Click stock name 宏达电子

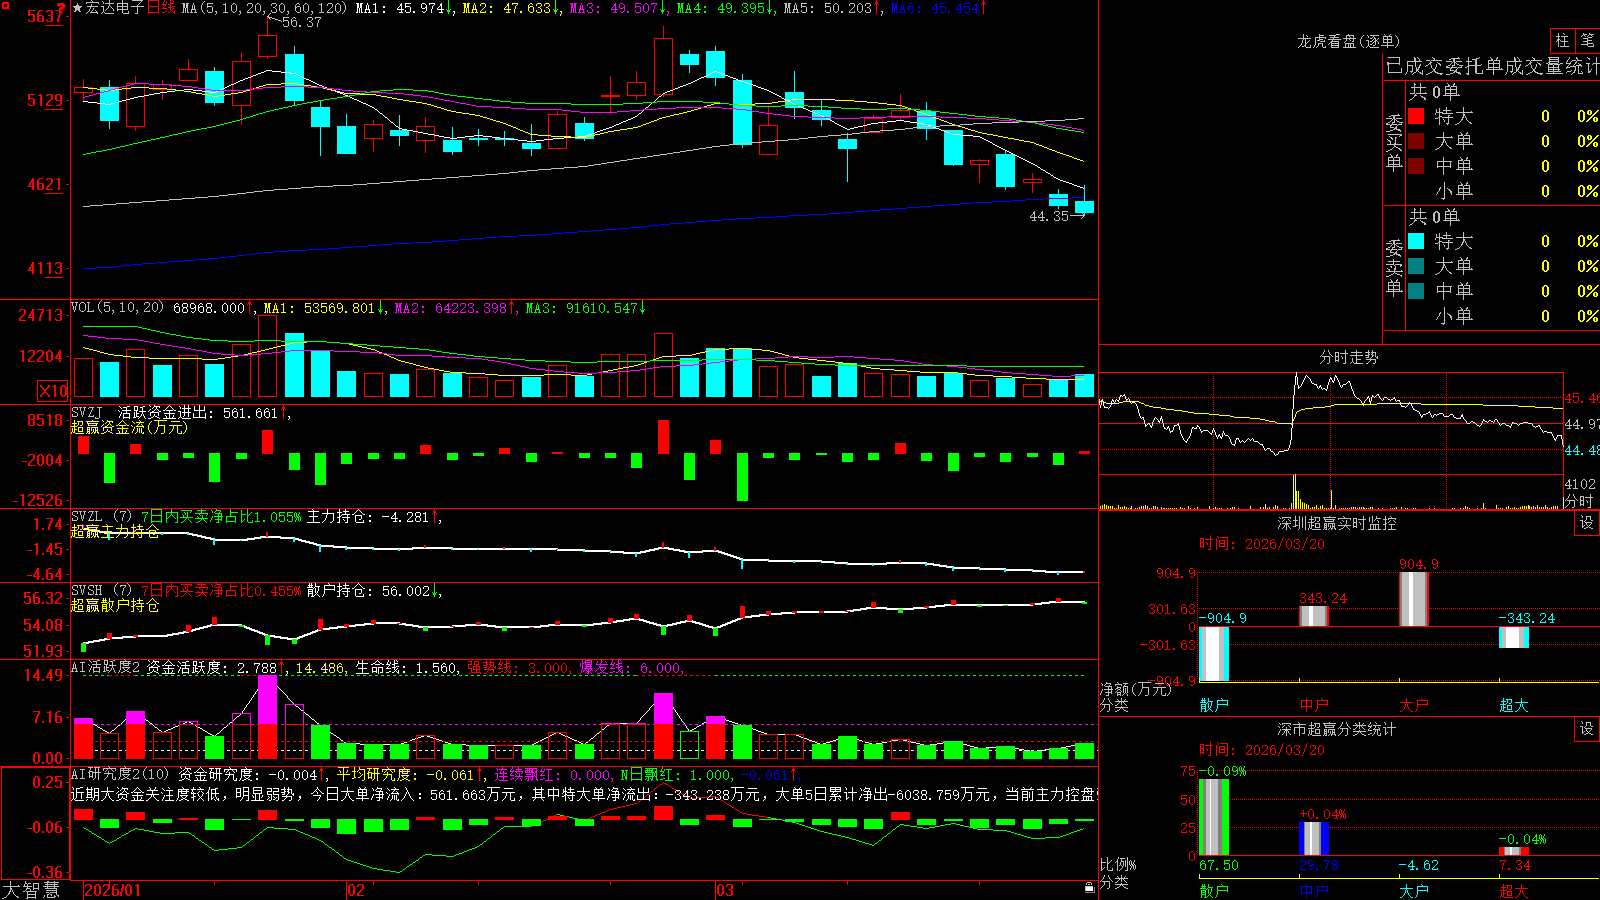point(115,8)
